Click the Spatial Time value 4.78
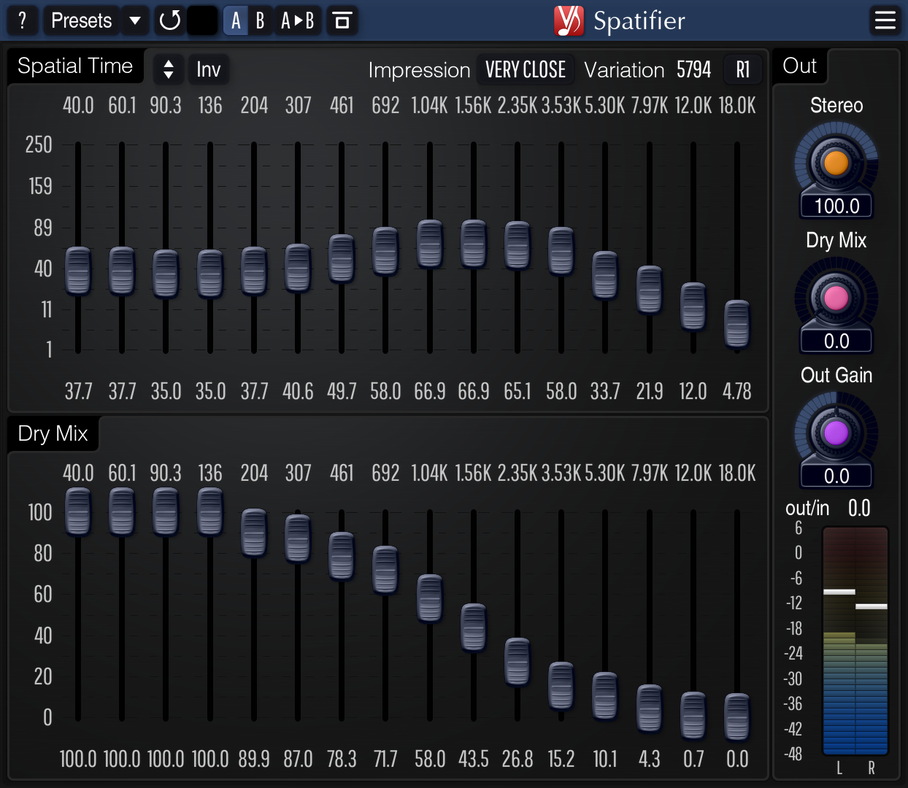 point(737,392)
